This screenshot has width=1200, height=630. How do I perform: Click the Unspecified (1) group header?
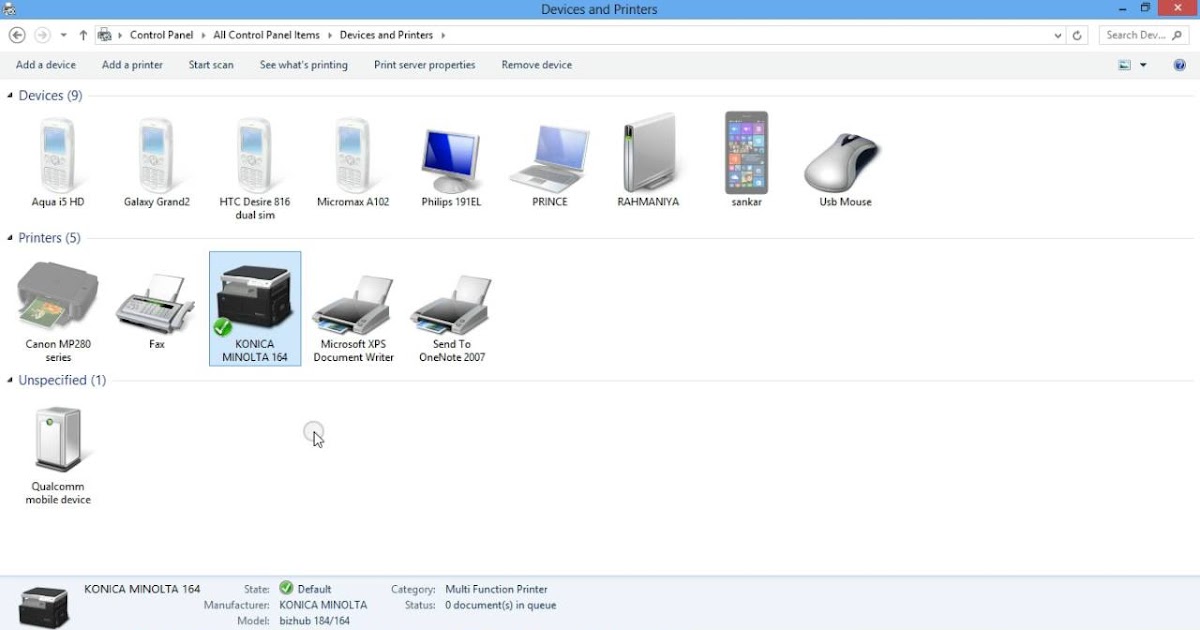point(62,380)
